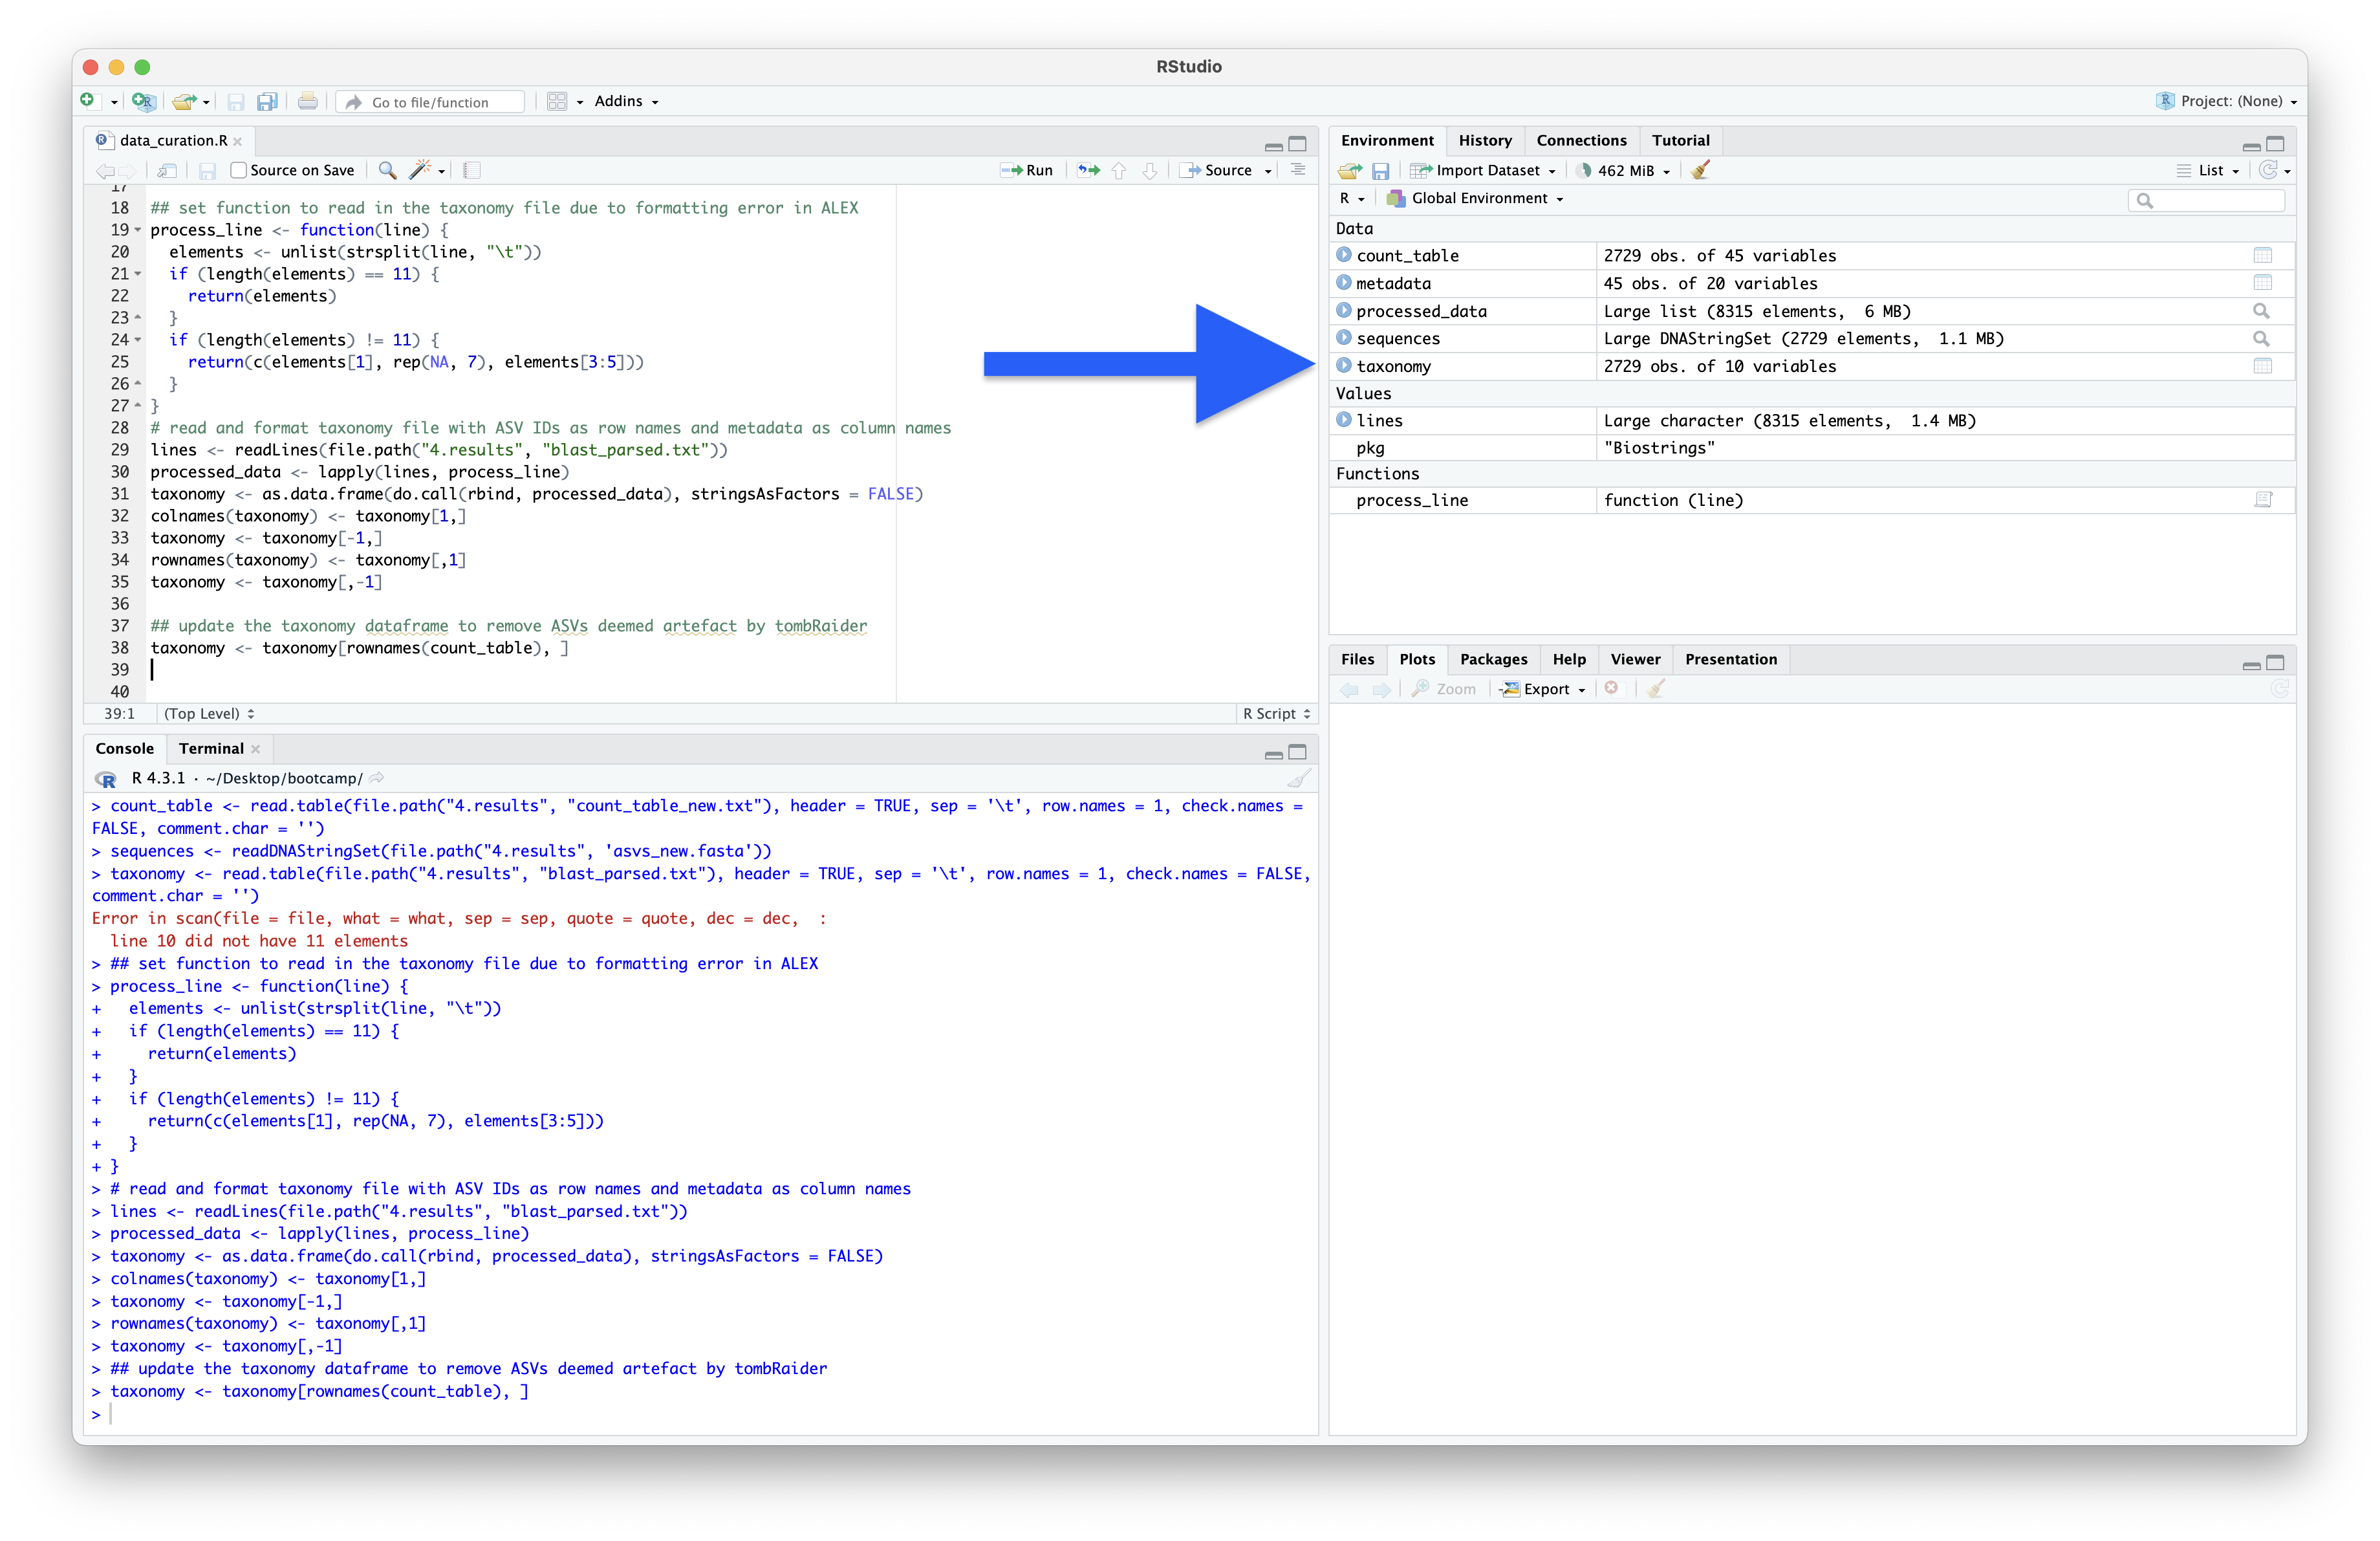
Task: Expand the sequences entry details
Action: click(x=1344, y=338)
